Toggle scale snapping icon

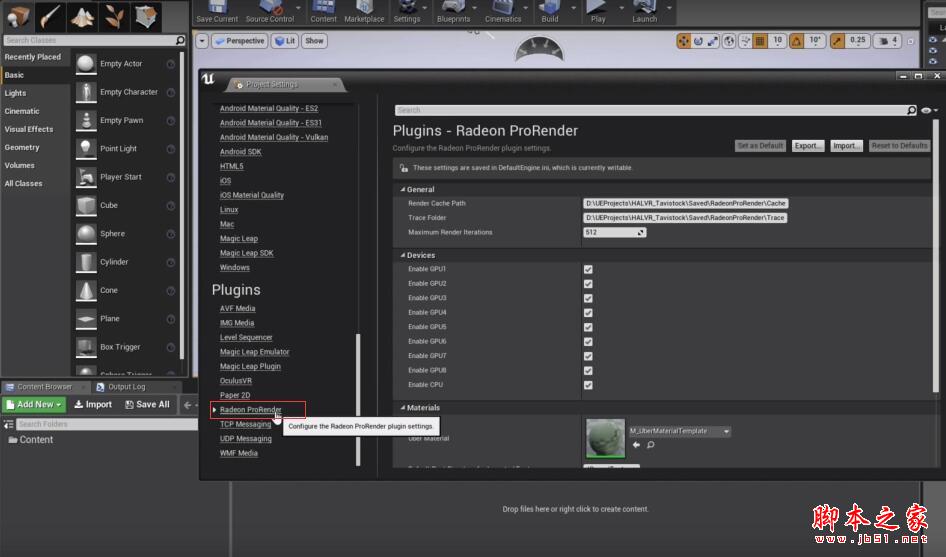click(x=837, y=40)
